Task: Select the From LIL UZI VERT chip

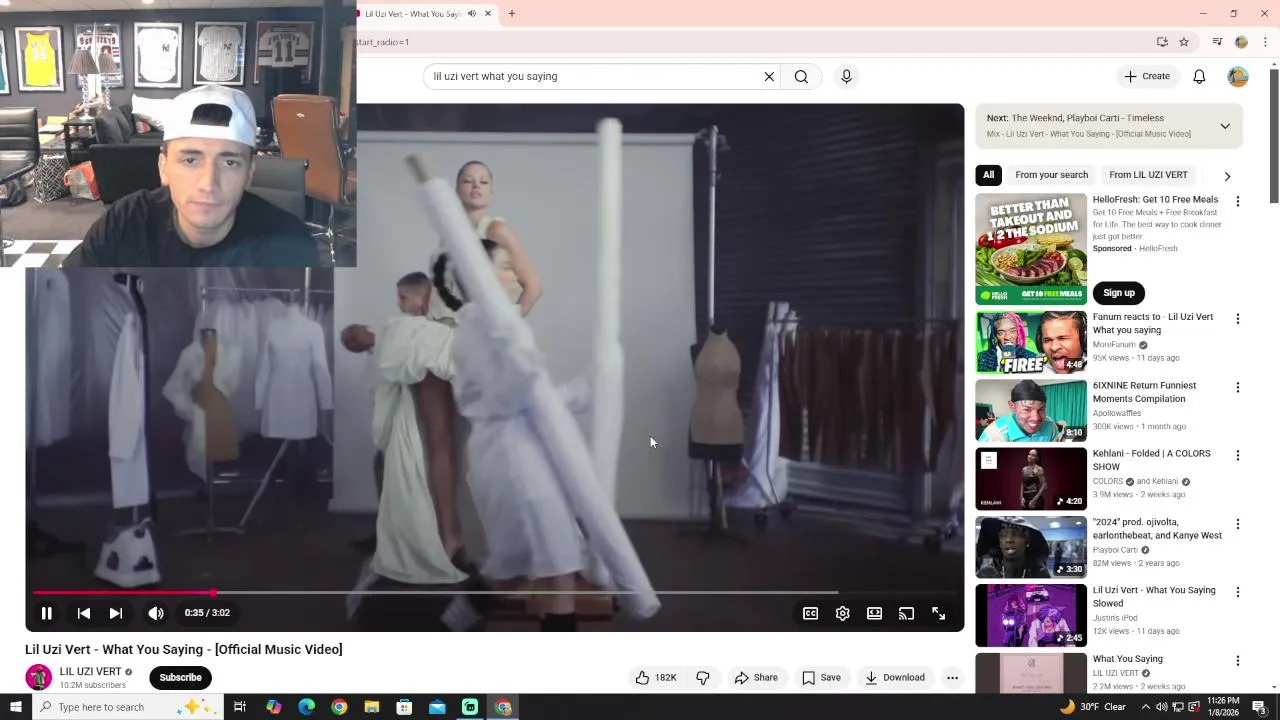Action: pyautogui.click(x=1148, y=175)
